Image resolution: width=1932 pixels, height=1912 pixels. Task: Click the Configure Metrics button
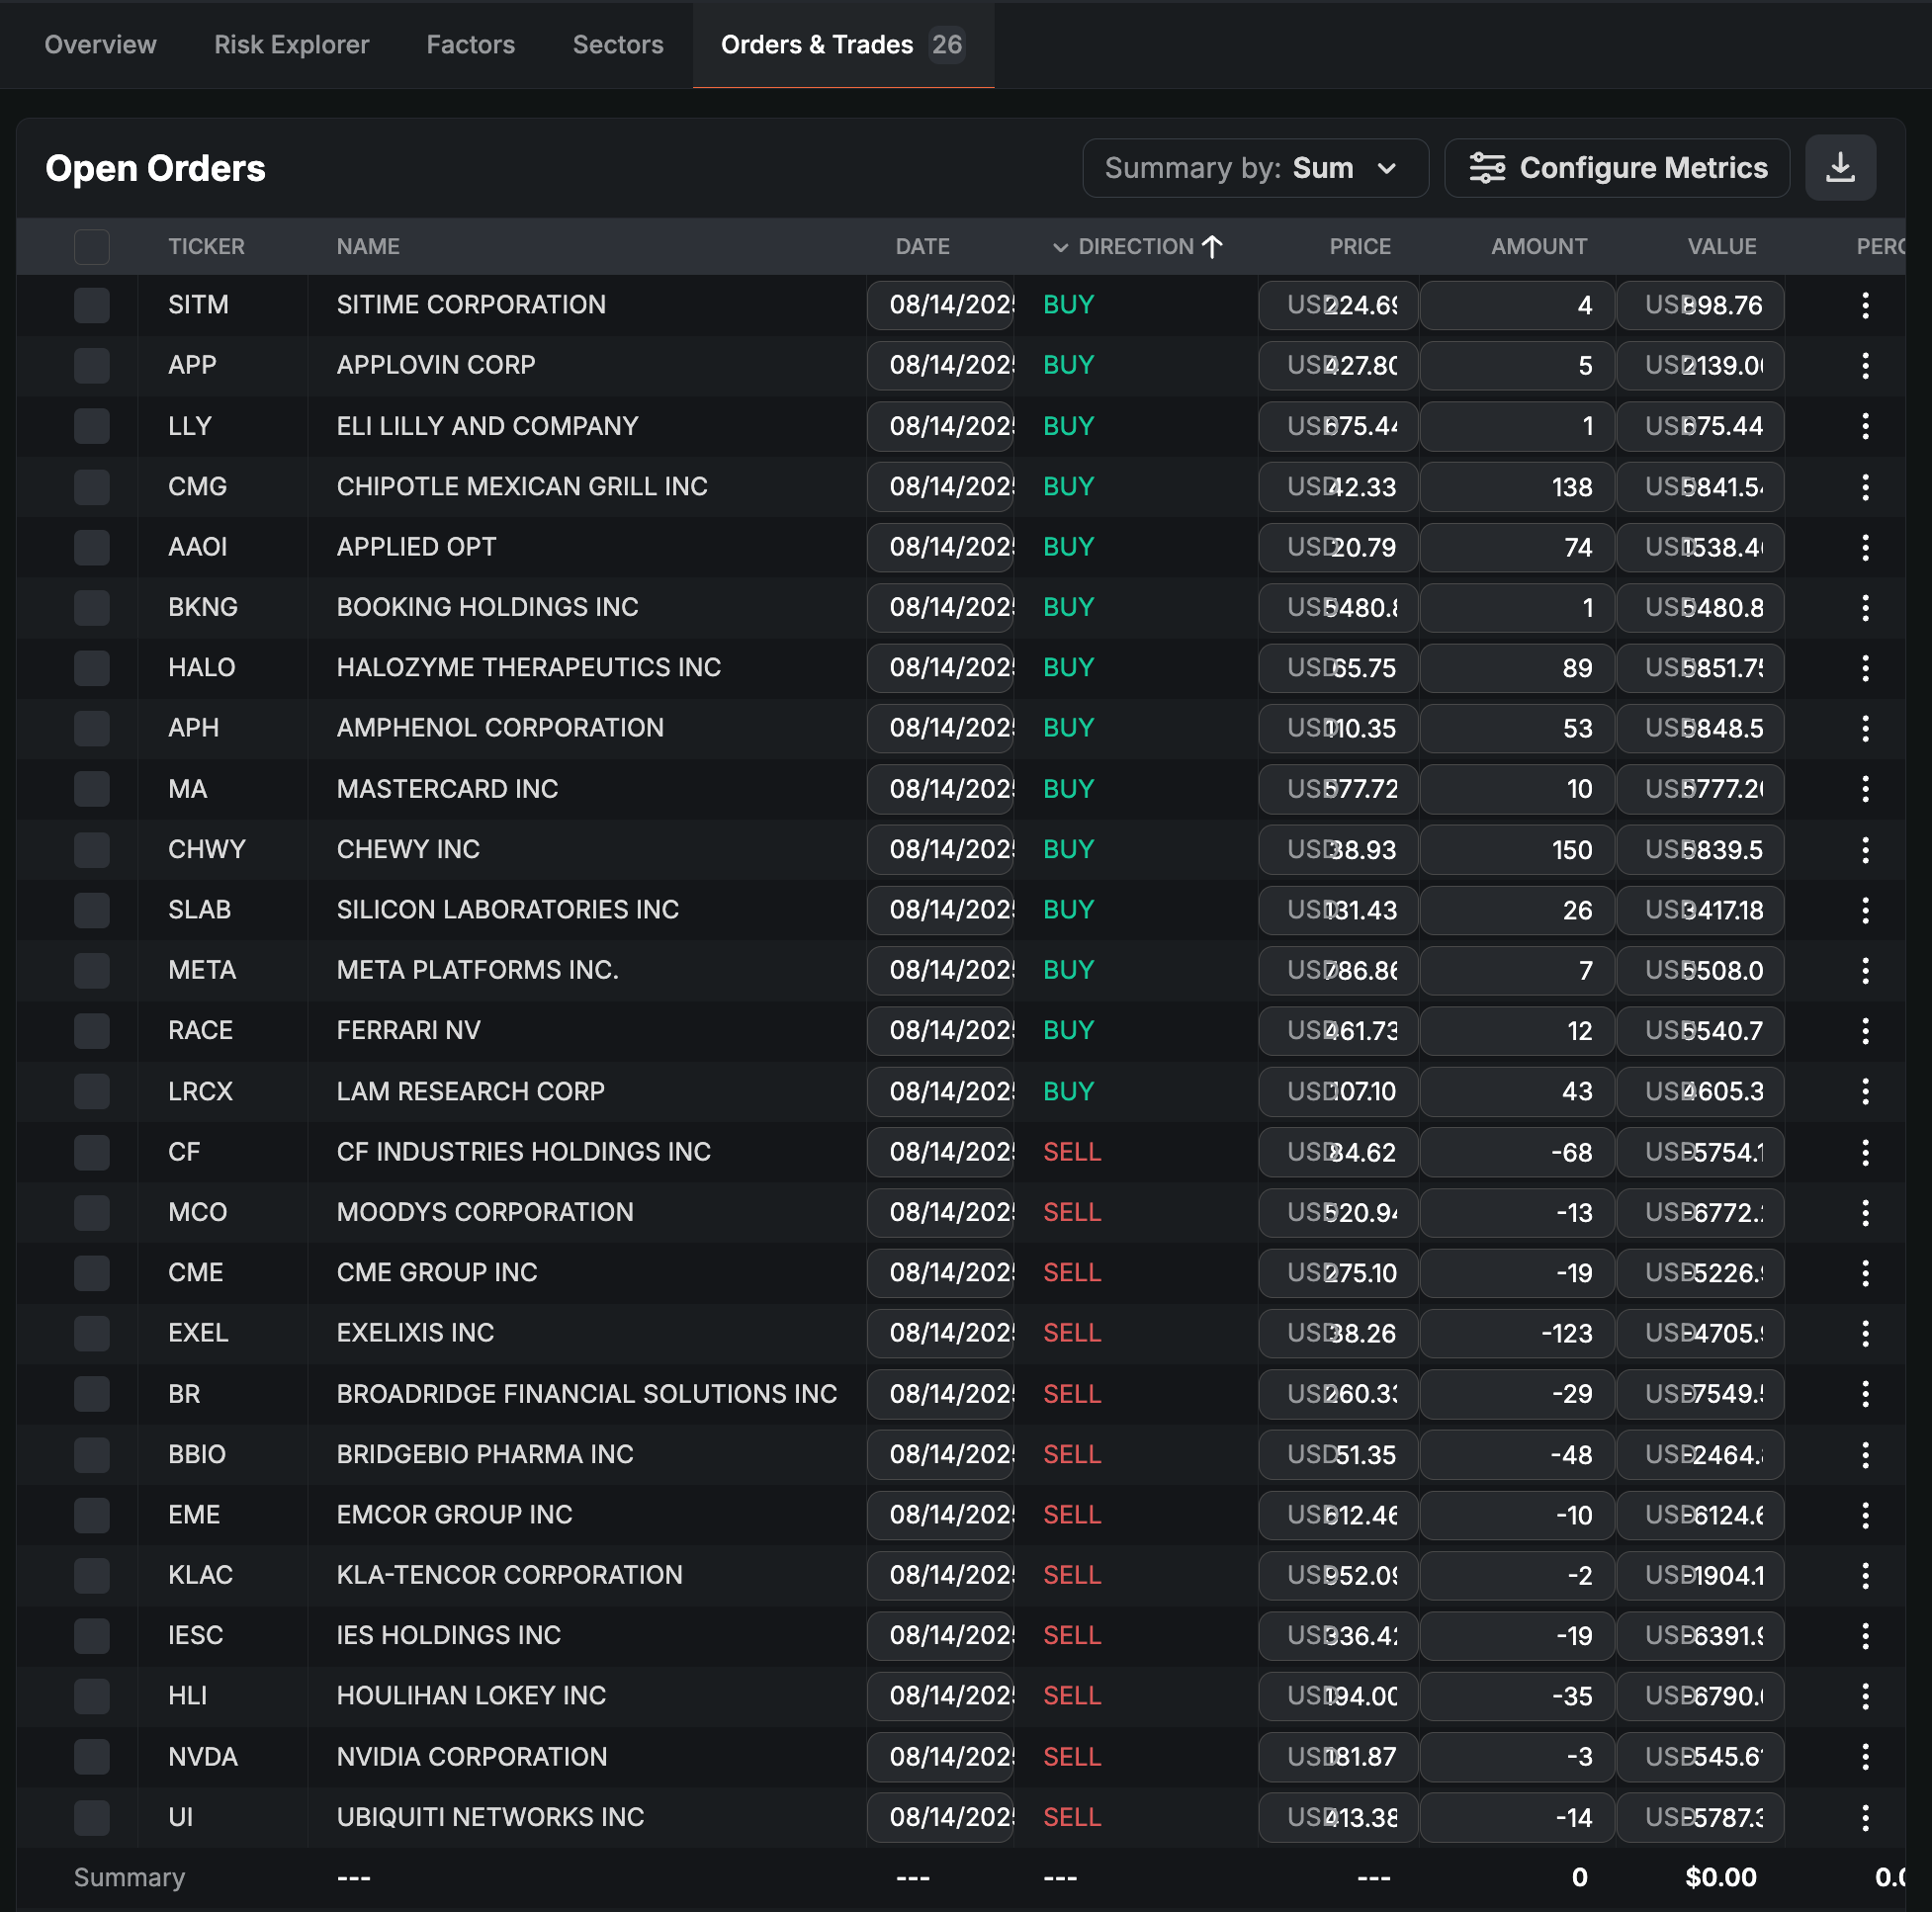(1616, 168)
